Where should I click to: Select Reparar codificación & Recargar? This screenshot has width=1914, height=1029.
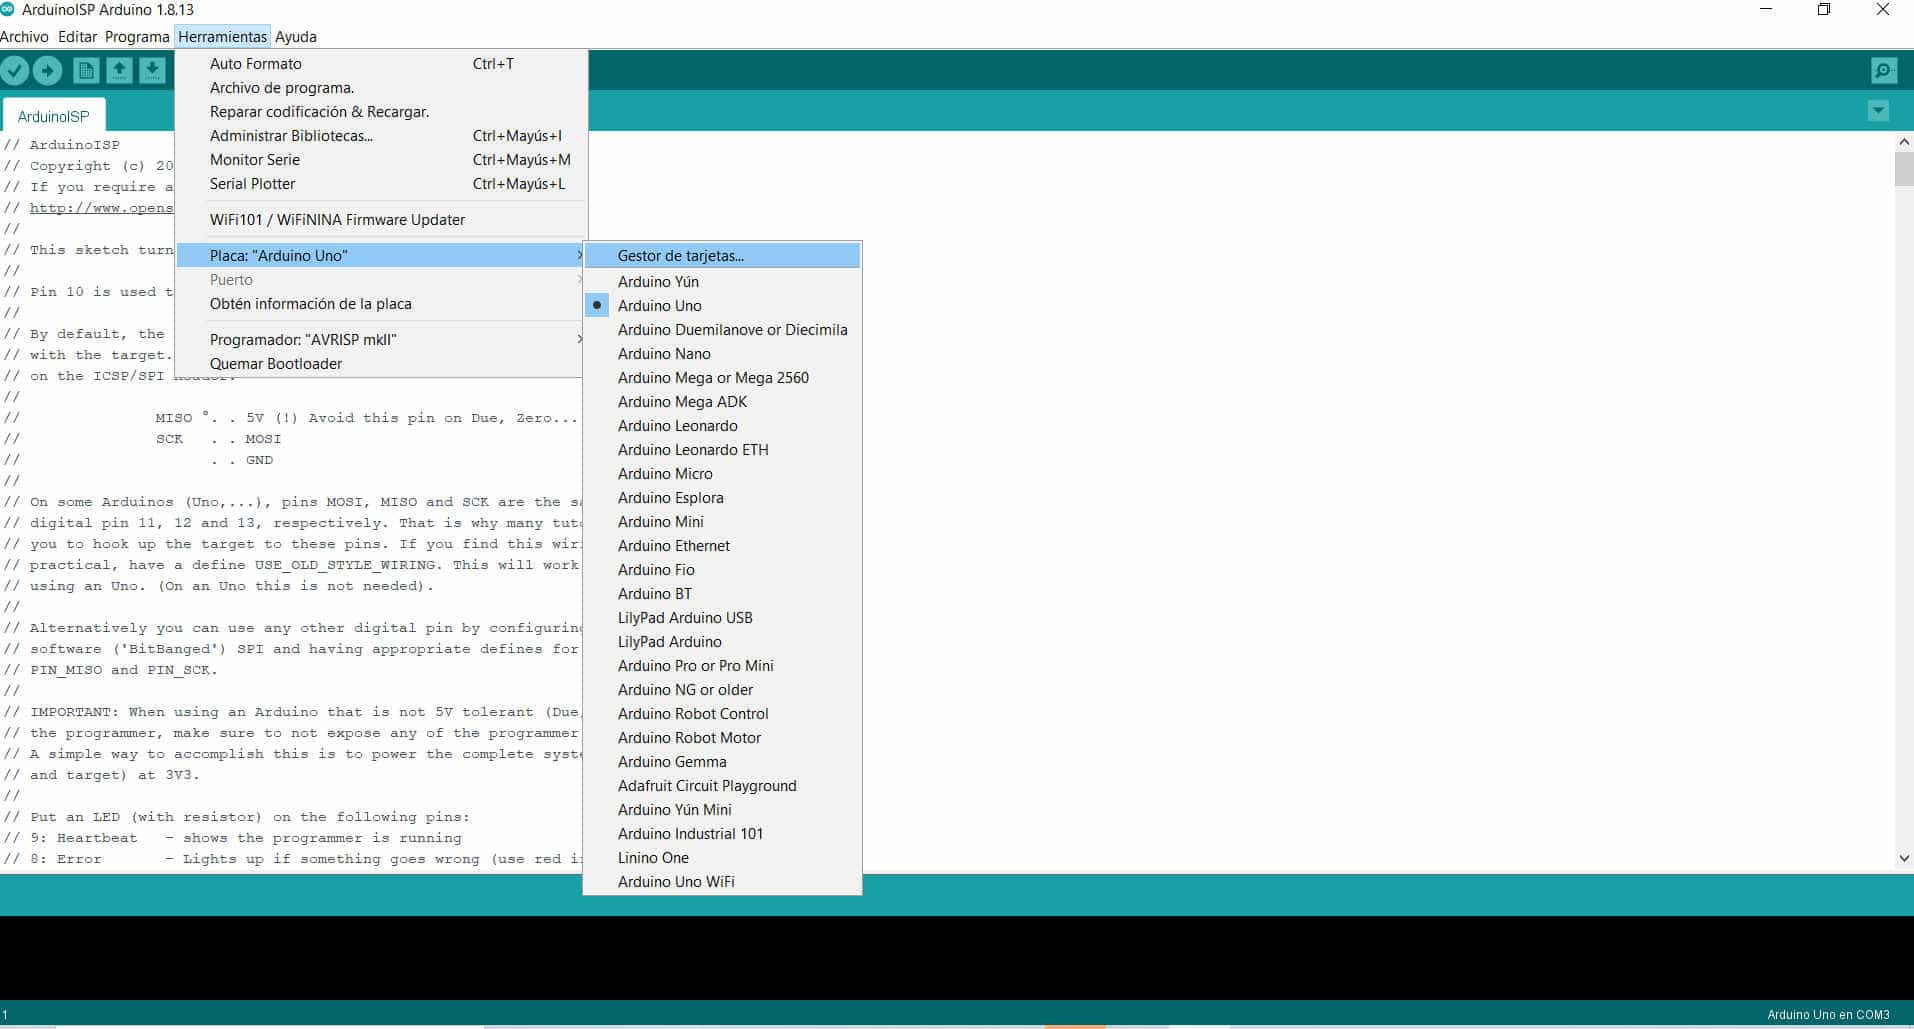point(380,112)
